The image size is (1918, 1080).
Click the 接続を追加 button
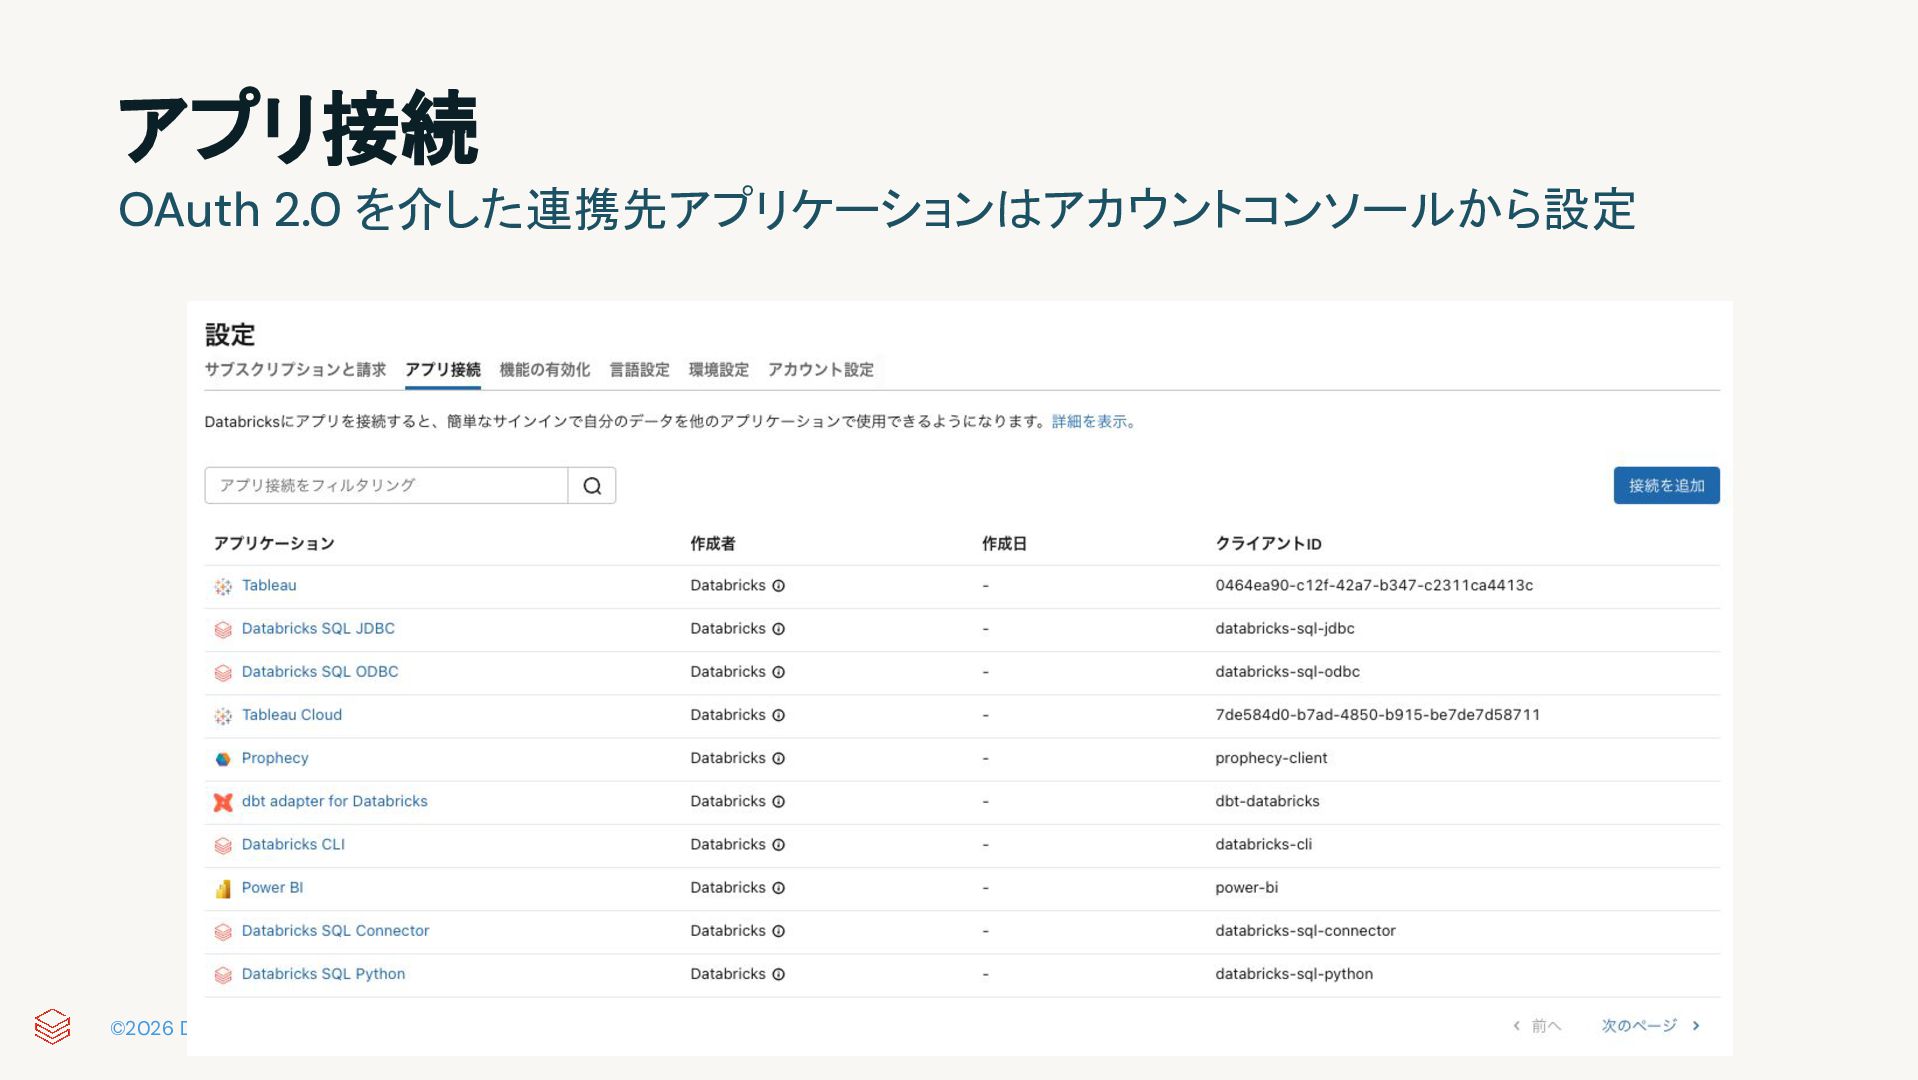1666,486
